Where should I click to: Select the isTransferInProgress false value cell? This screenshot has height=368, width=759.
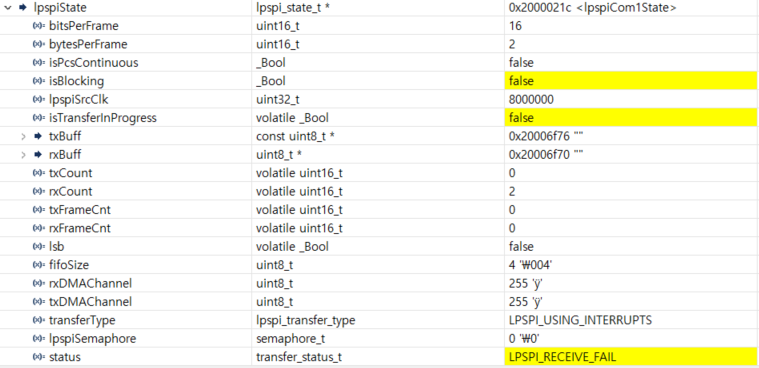(x=630, y=118)
